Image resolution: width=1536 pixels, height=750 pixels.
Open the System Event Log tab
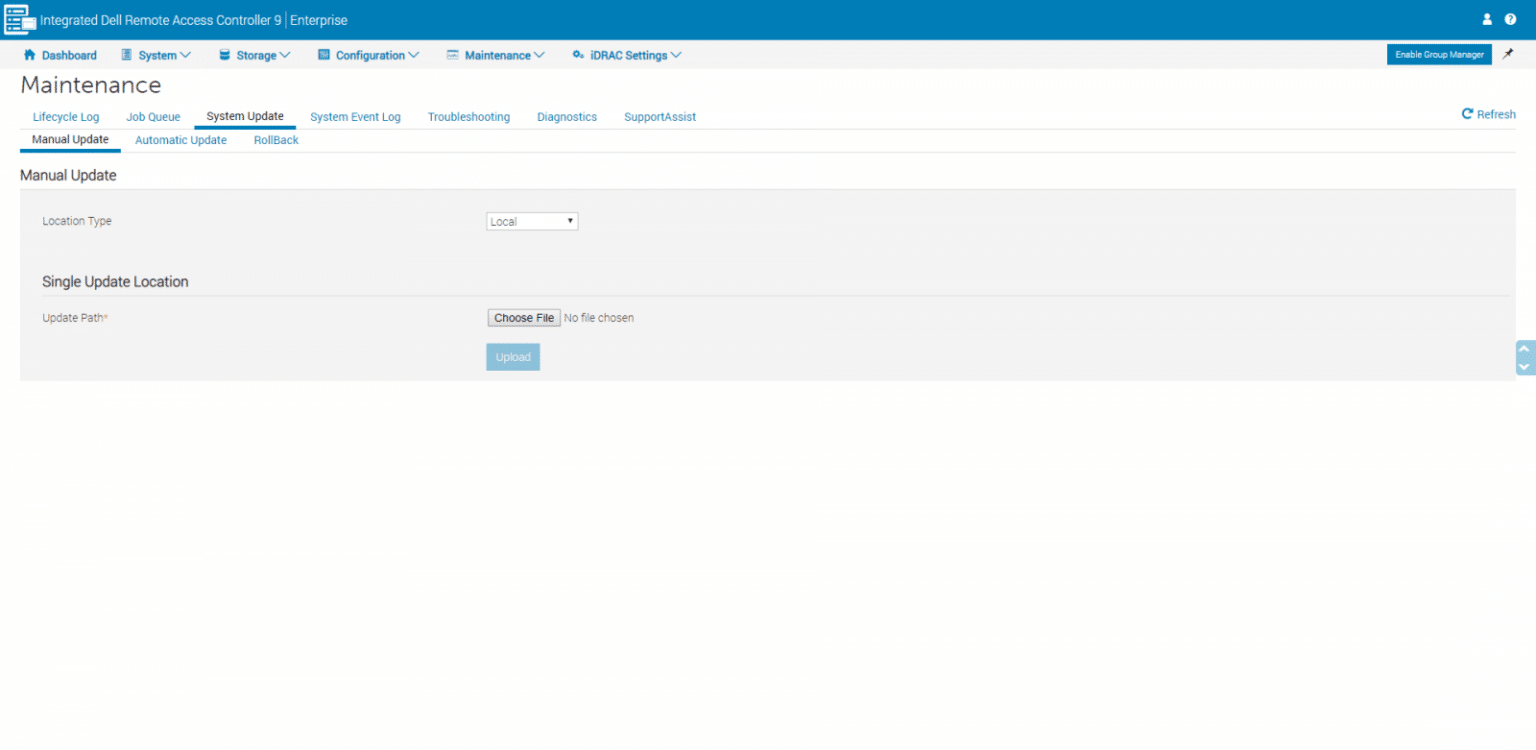pos(355,117)
